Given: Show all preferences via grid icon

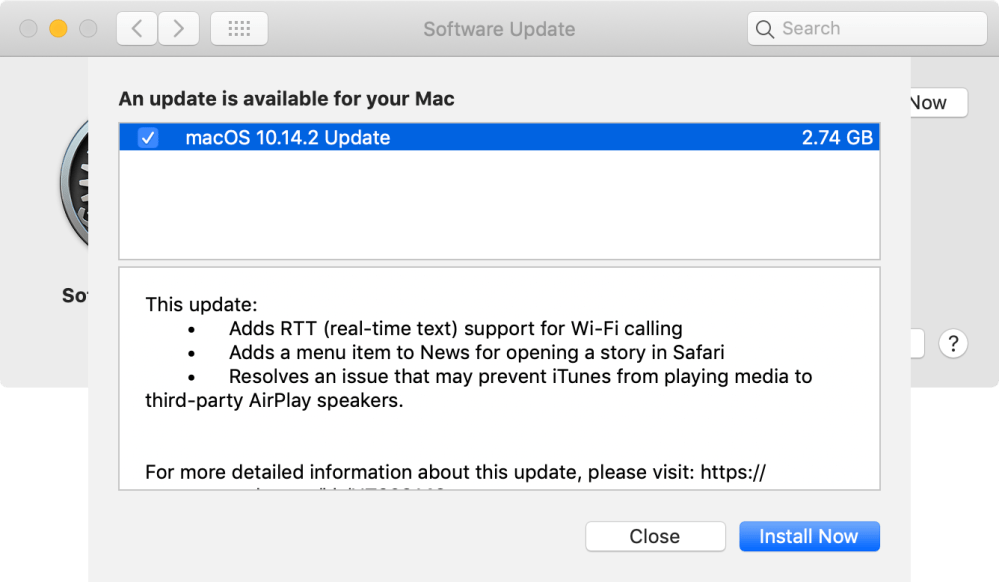Looking at the screenshot, I should [x=239, y=29].
